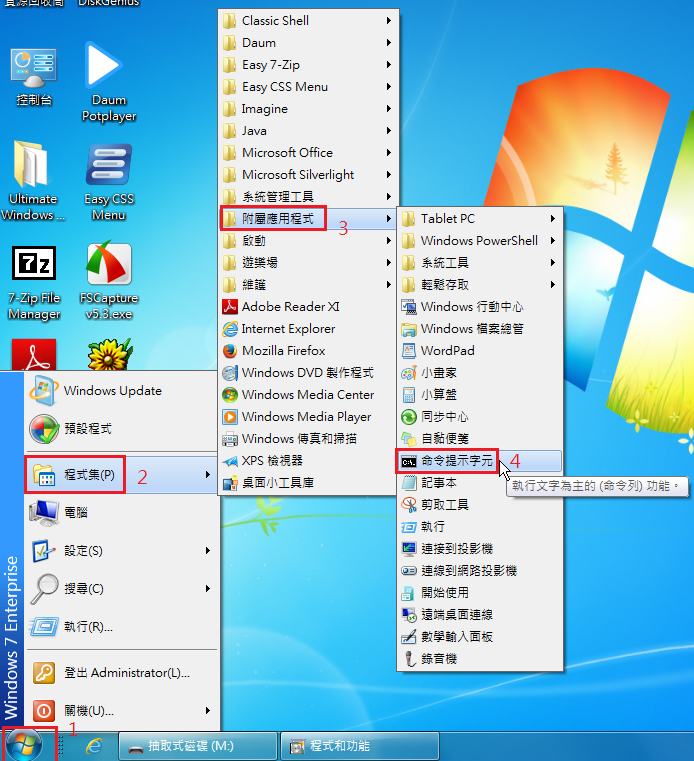Open Adobe Reader XI from programs menu

tap(308, 307)
